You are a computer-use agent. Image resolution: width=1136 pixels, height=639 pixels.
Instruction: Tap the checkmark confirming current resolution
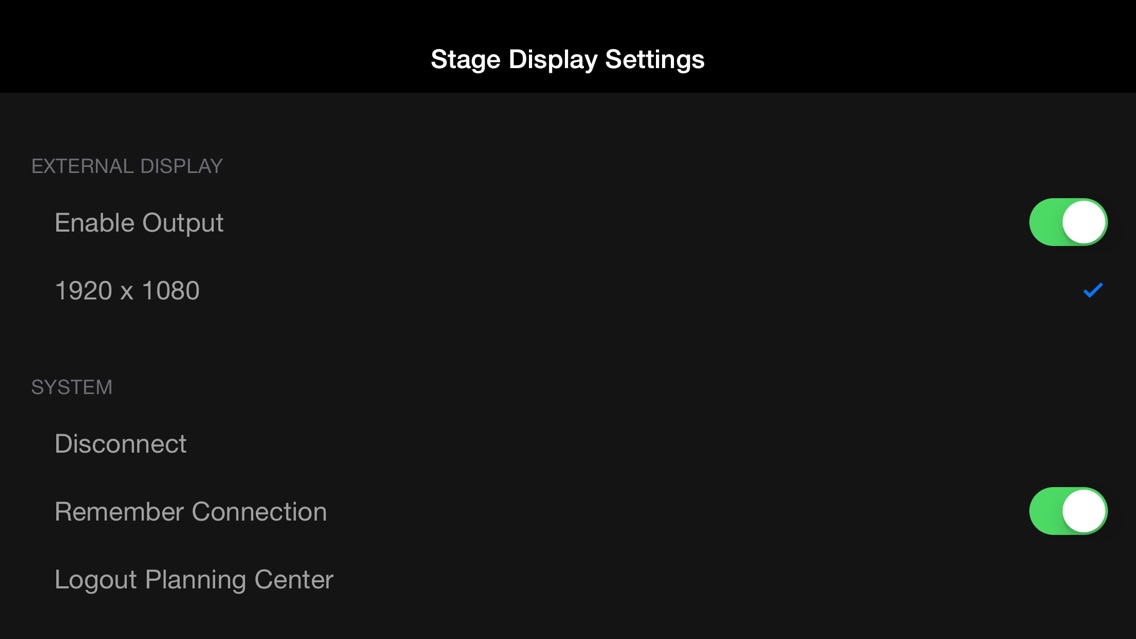[1091, 290]
